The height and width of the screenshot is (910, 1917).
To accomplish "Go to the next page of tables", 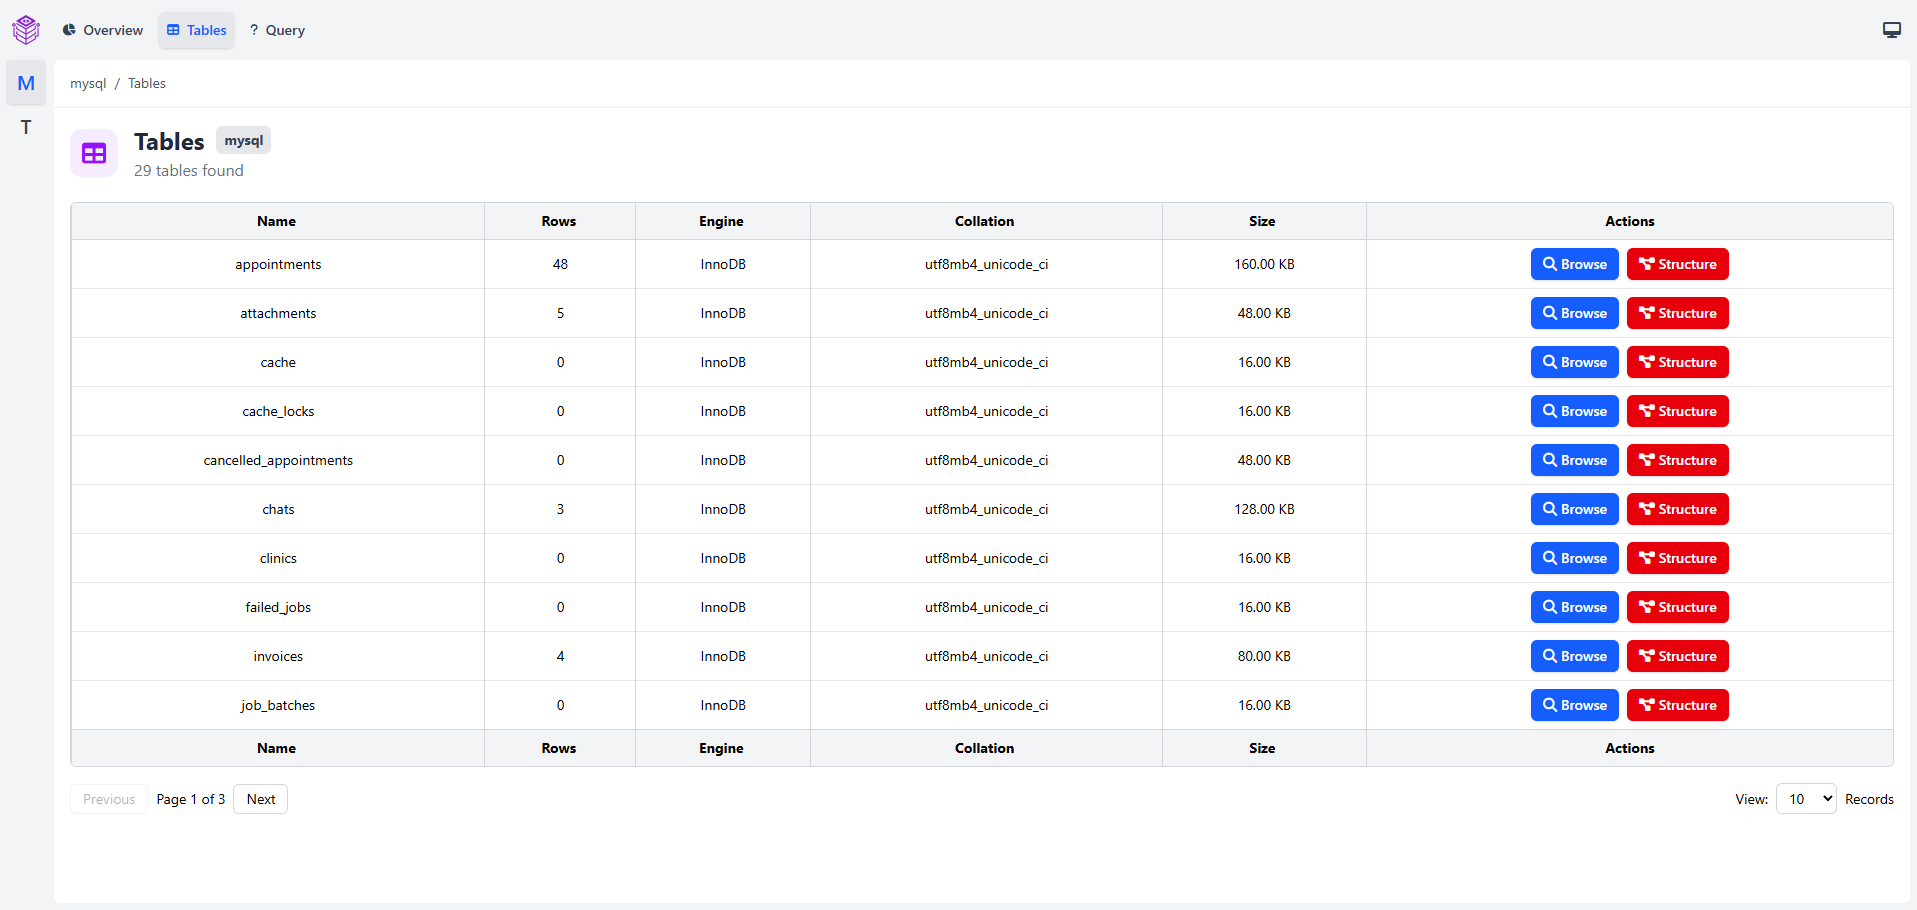I will pos(260,799).
